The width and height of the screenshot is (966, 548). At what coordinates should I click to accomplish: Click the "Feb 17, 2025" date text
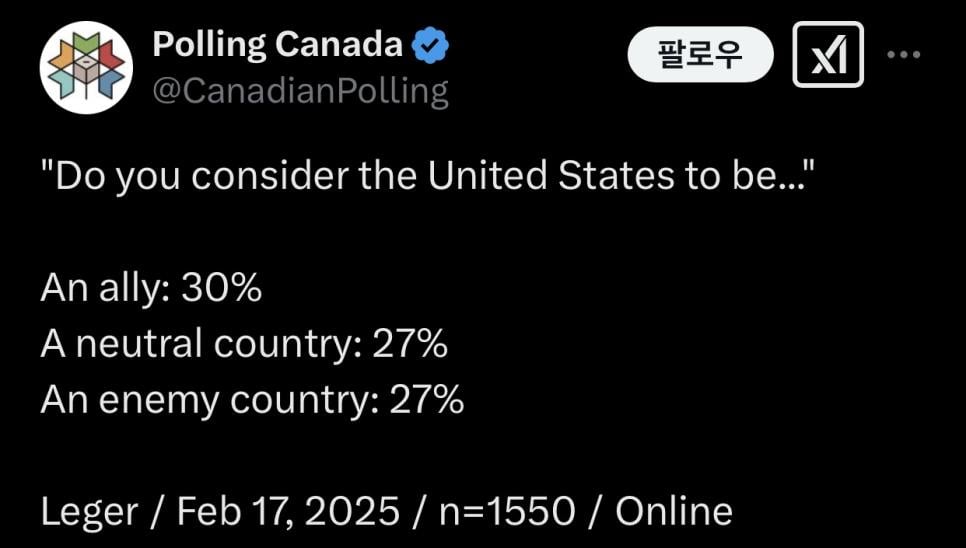point(290,512)
